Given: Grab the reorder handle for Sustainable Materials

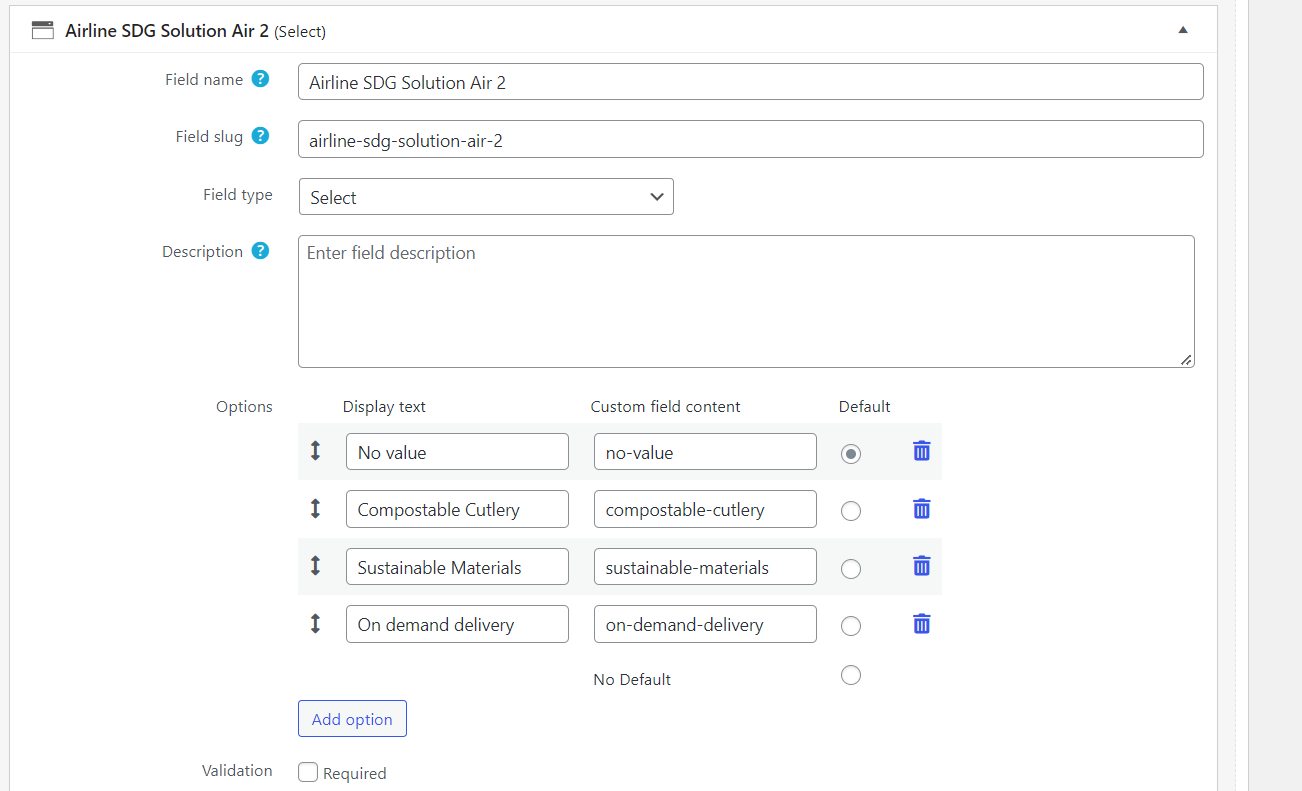Looking at the screenshot, I should click(315, 566).
